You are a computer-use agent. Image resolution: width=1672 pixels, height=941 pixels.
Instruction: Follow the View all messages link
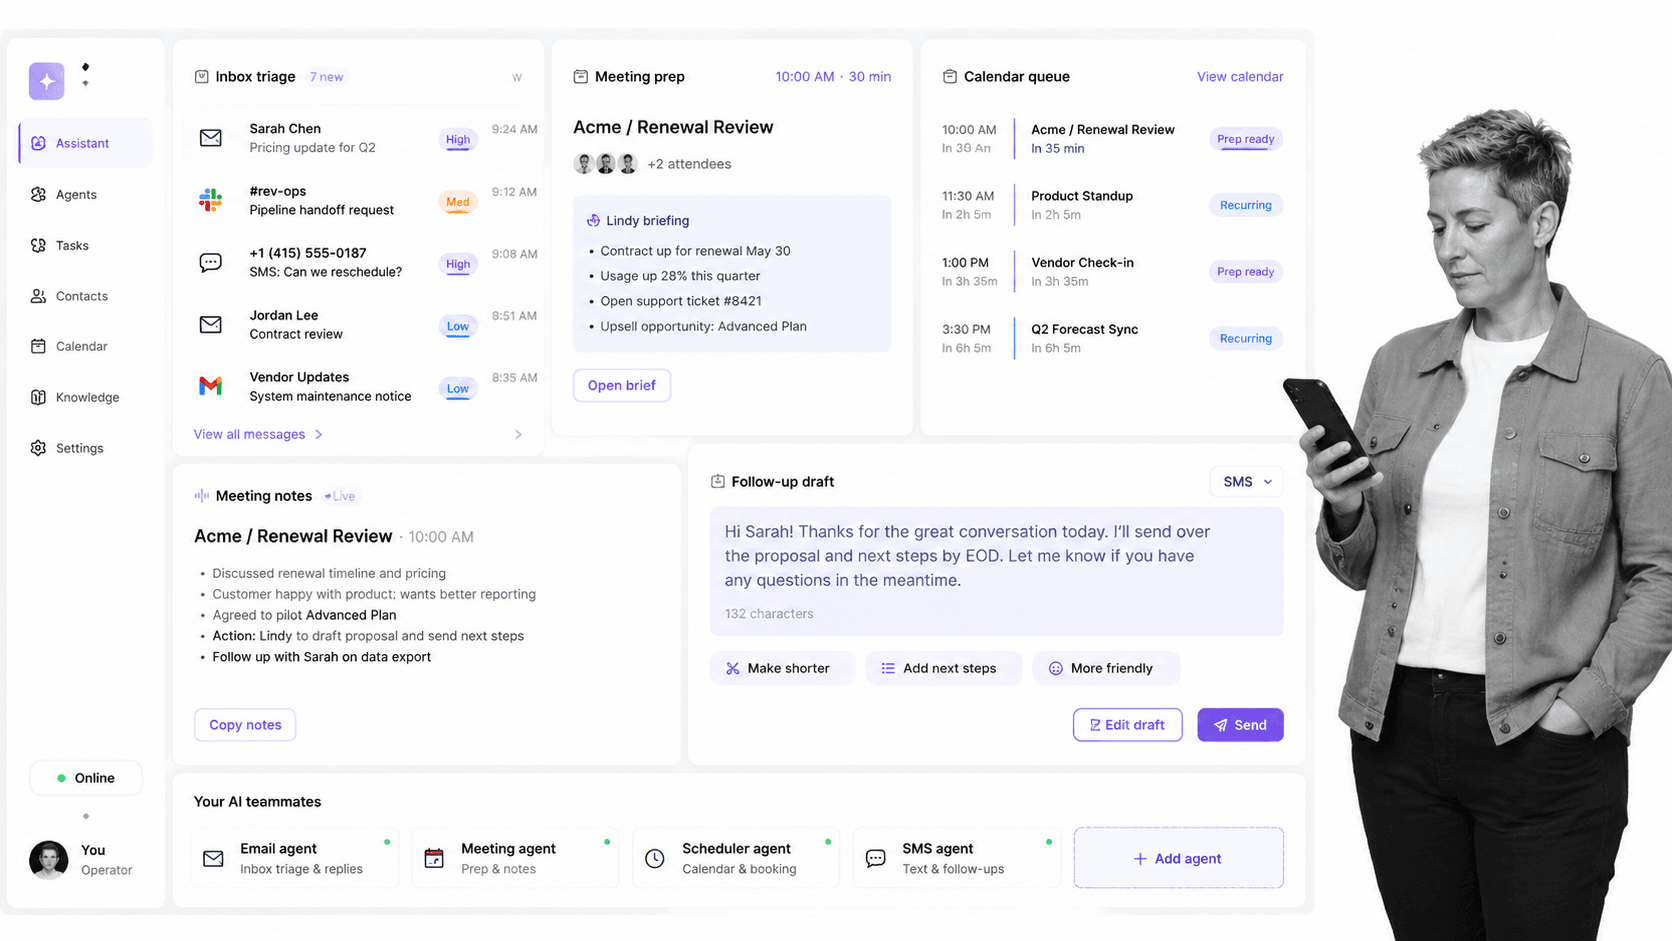pos(258,434)
